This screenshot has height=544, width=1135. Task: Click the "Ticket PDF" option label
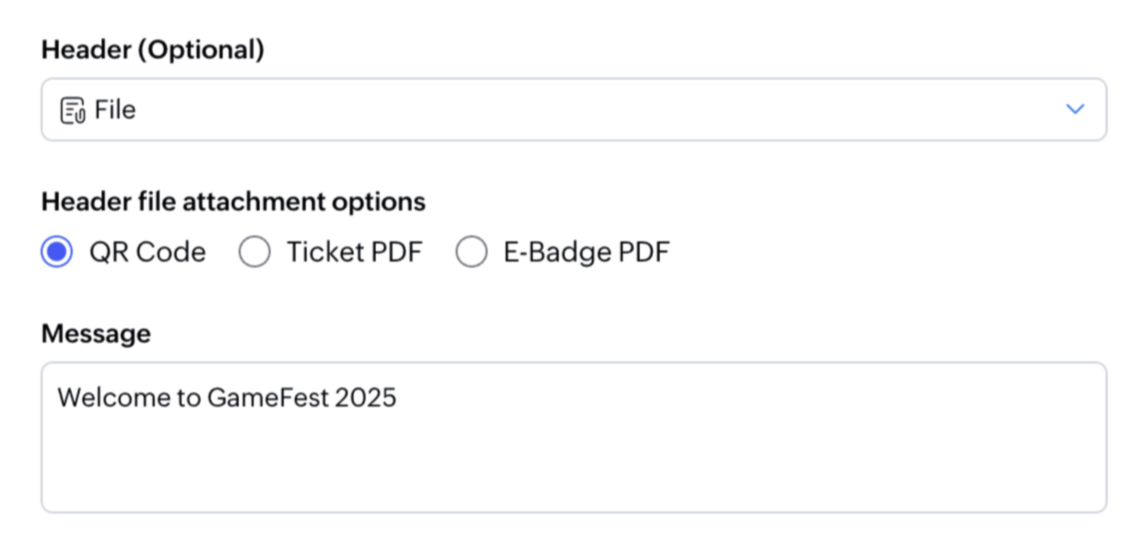(354, 253)
